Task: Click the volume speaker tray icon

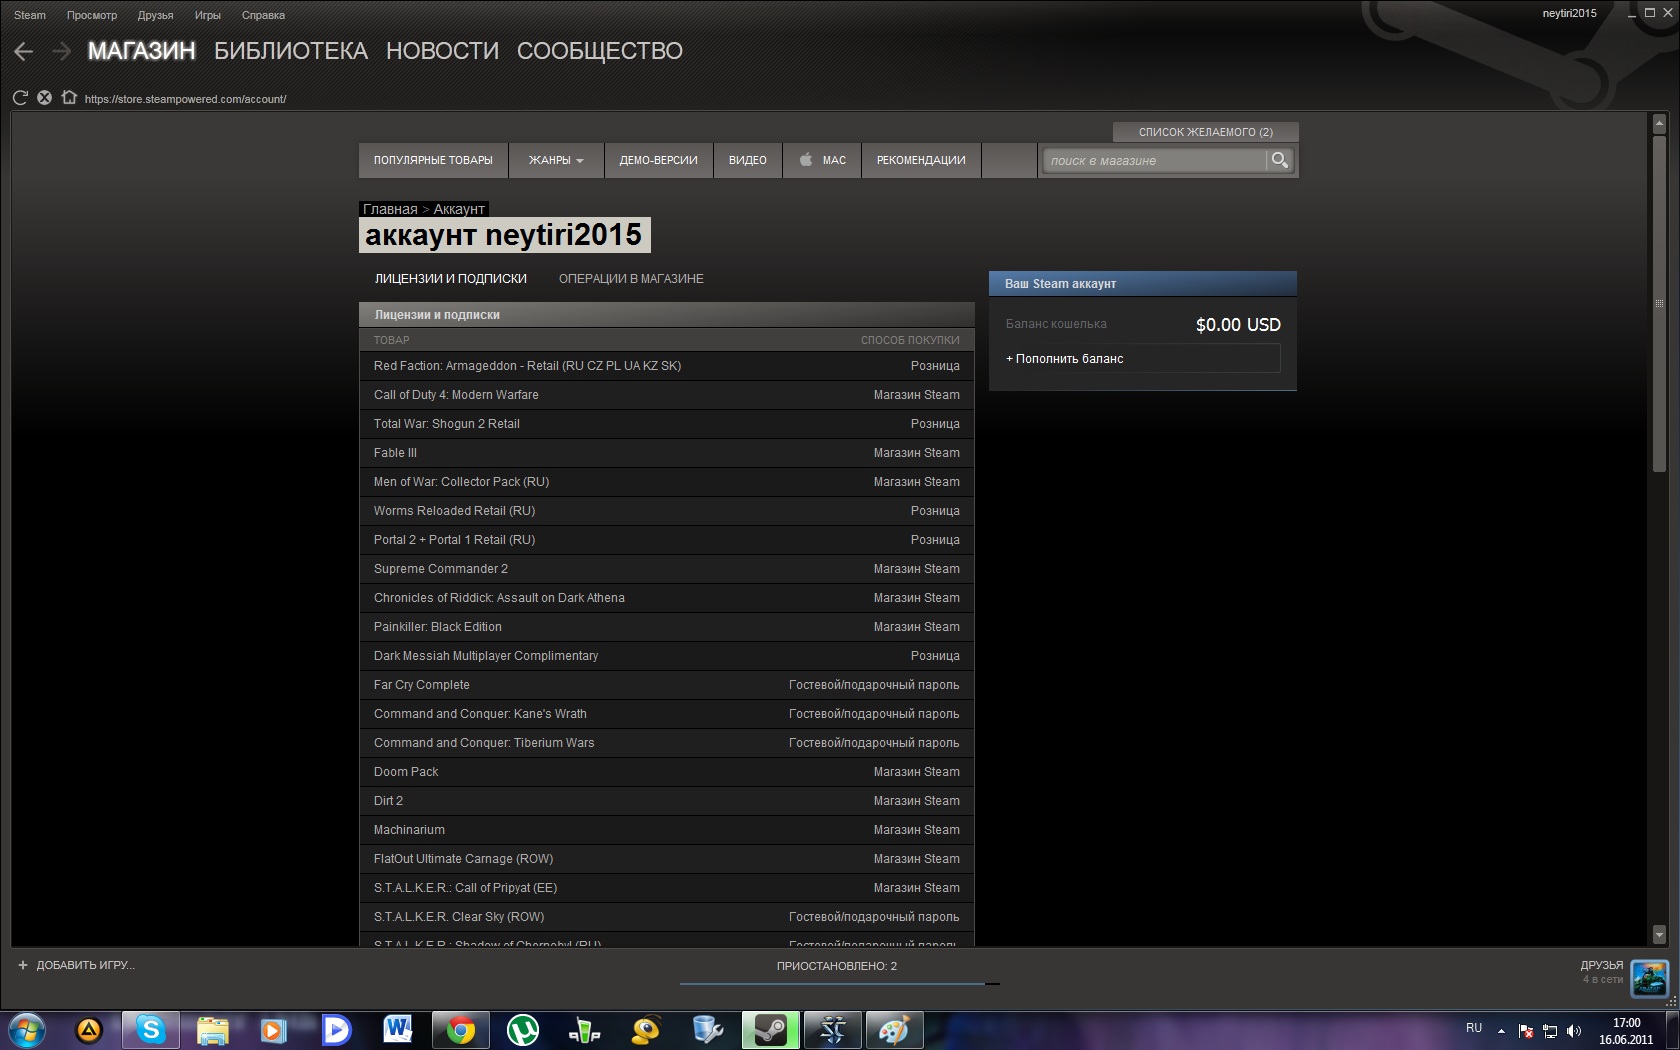Action: click(1574, 1030)
